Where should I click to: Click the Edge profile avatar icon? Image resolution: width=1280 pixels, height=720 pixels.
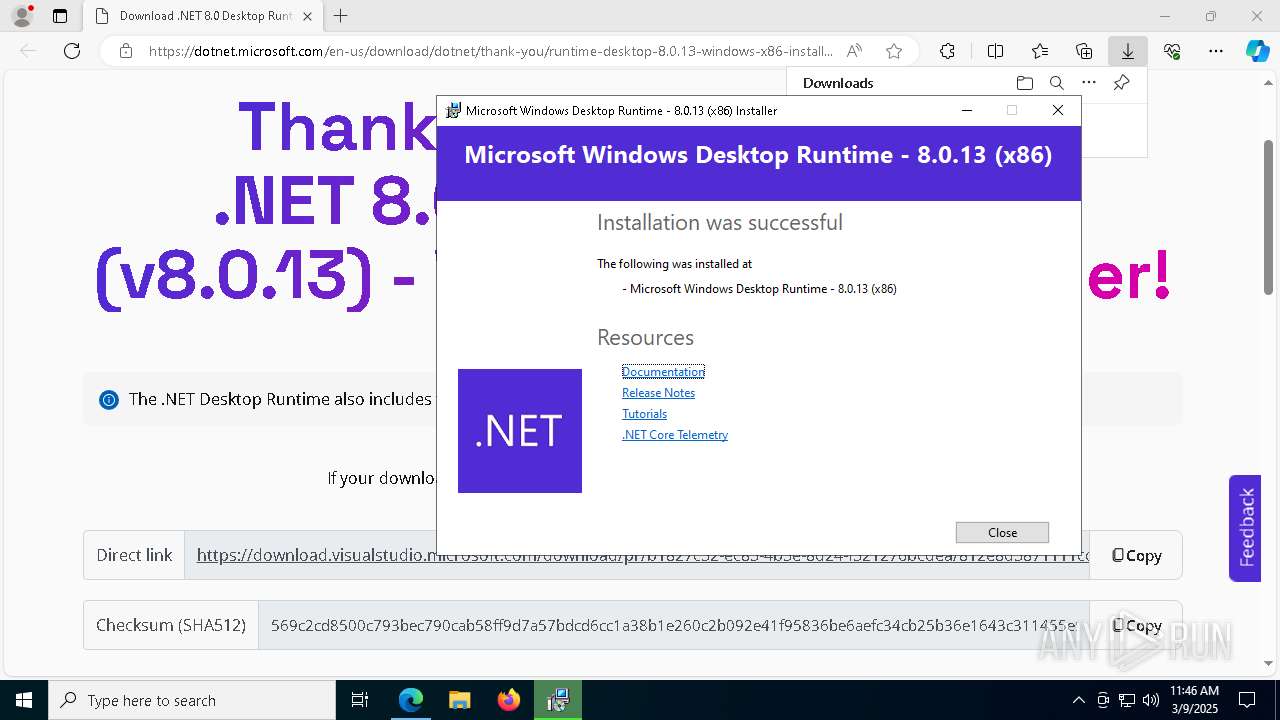click(21, 16)
